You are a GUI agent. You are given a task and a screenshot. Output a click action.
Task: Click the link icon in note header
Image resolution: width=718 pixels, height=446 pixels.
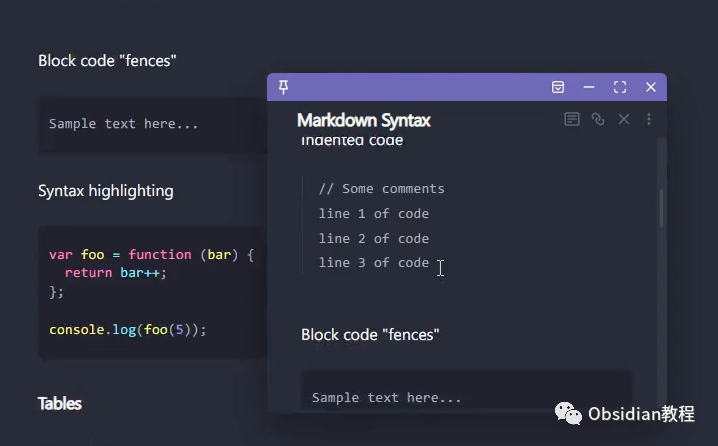point(598,120)
